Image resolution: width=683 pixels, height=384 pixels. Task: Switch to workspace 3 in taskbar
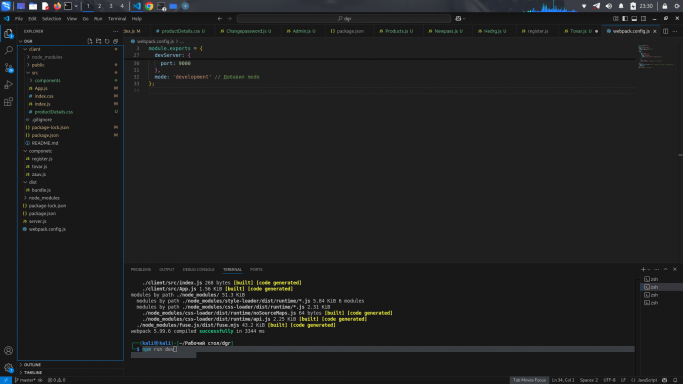pyautogui.click(x=111, y=6)
